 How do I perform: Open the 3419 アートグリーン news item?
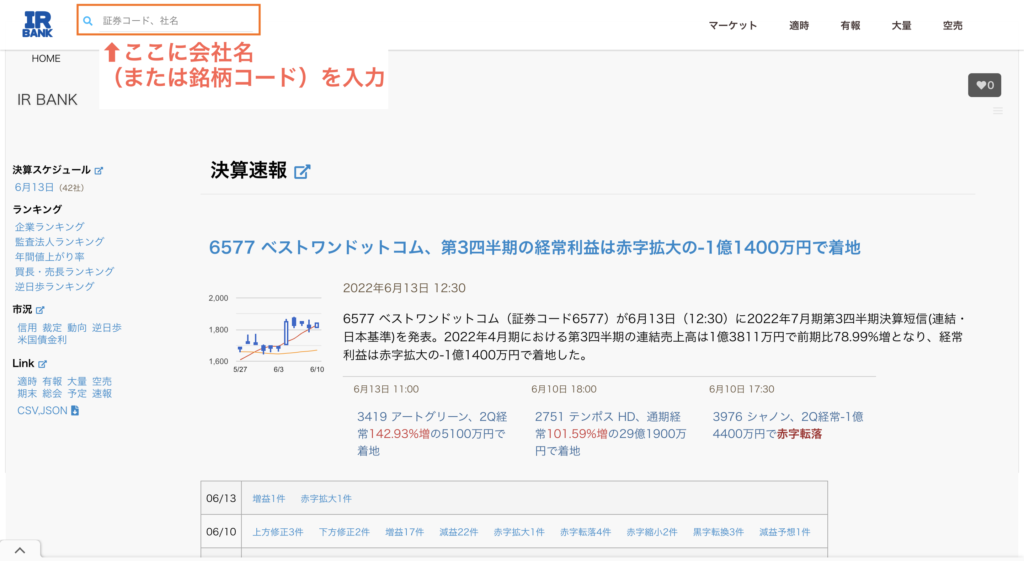[432, 434]
